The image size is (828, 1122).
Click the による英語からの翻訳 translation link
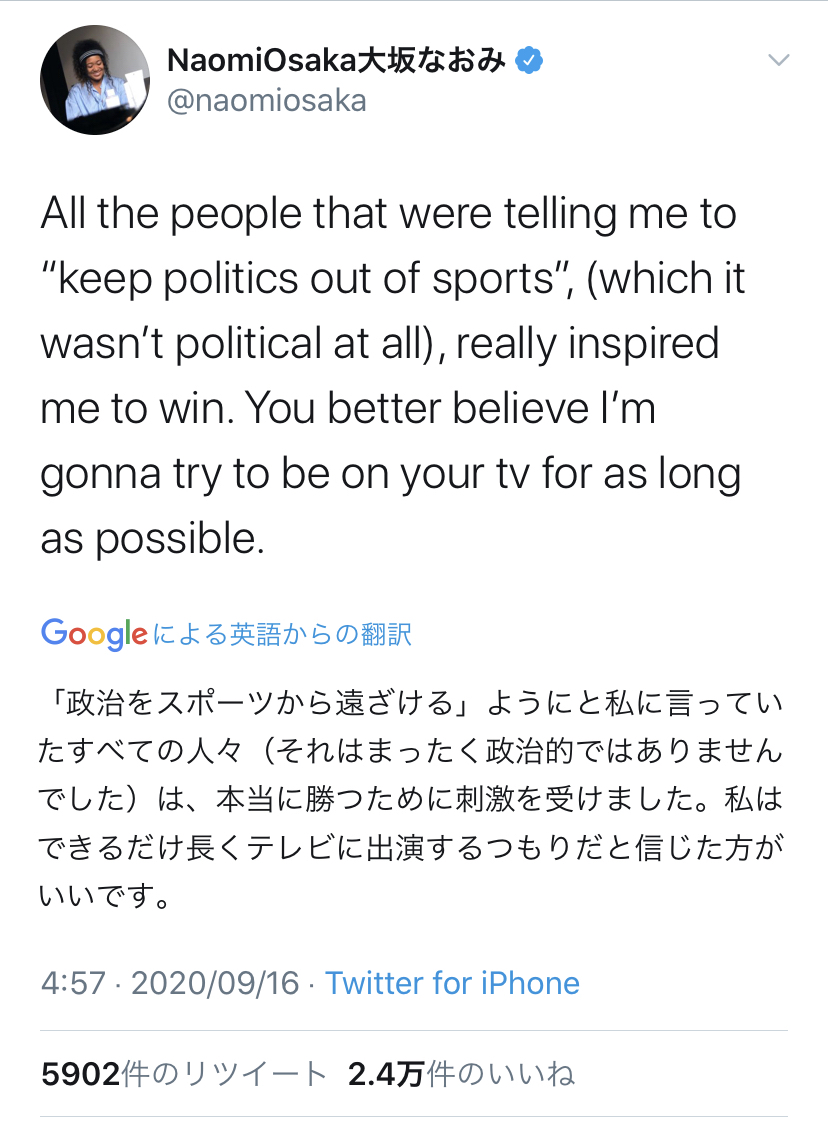tap(282, 634)
